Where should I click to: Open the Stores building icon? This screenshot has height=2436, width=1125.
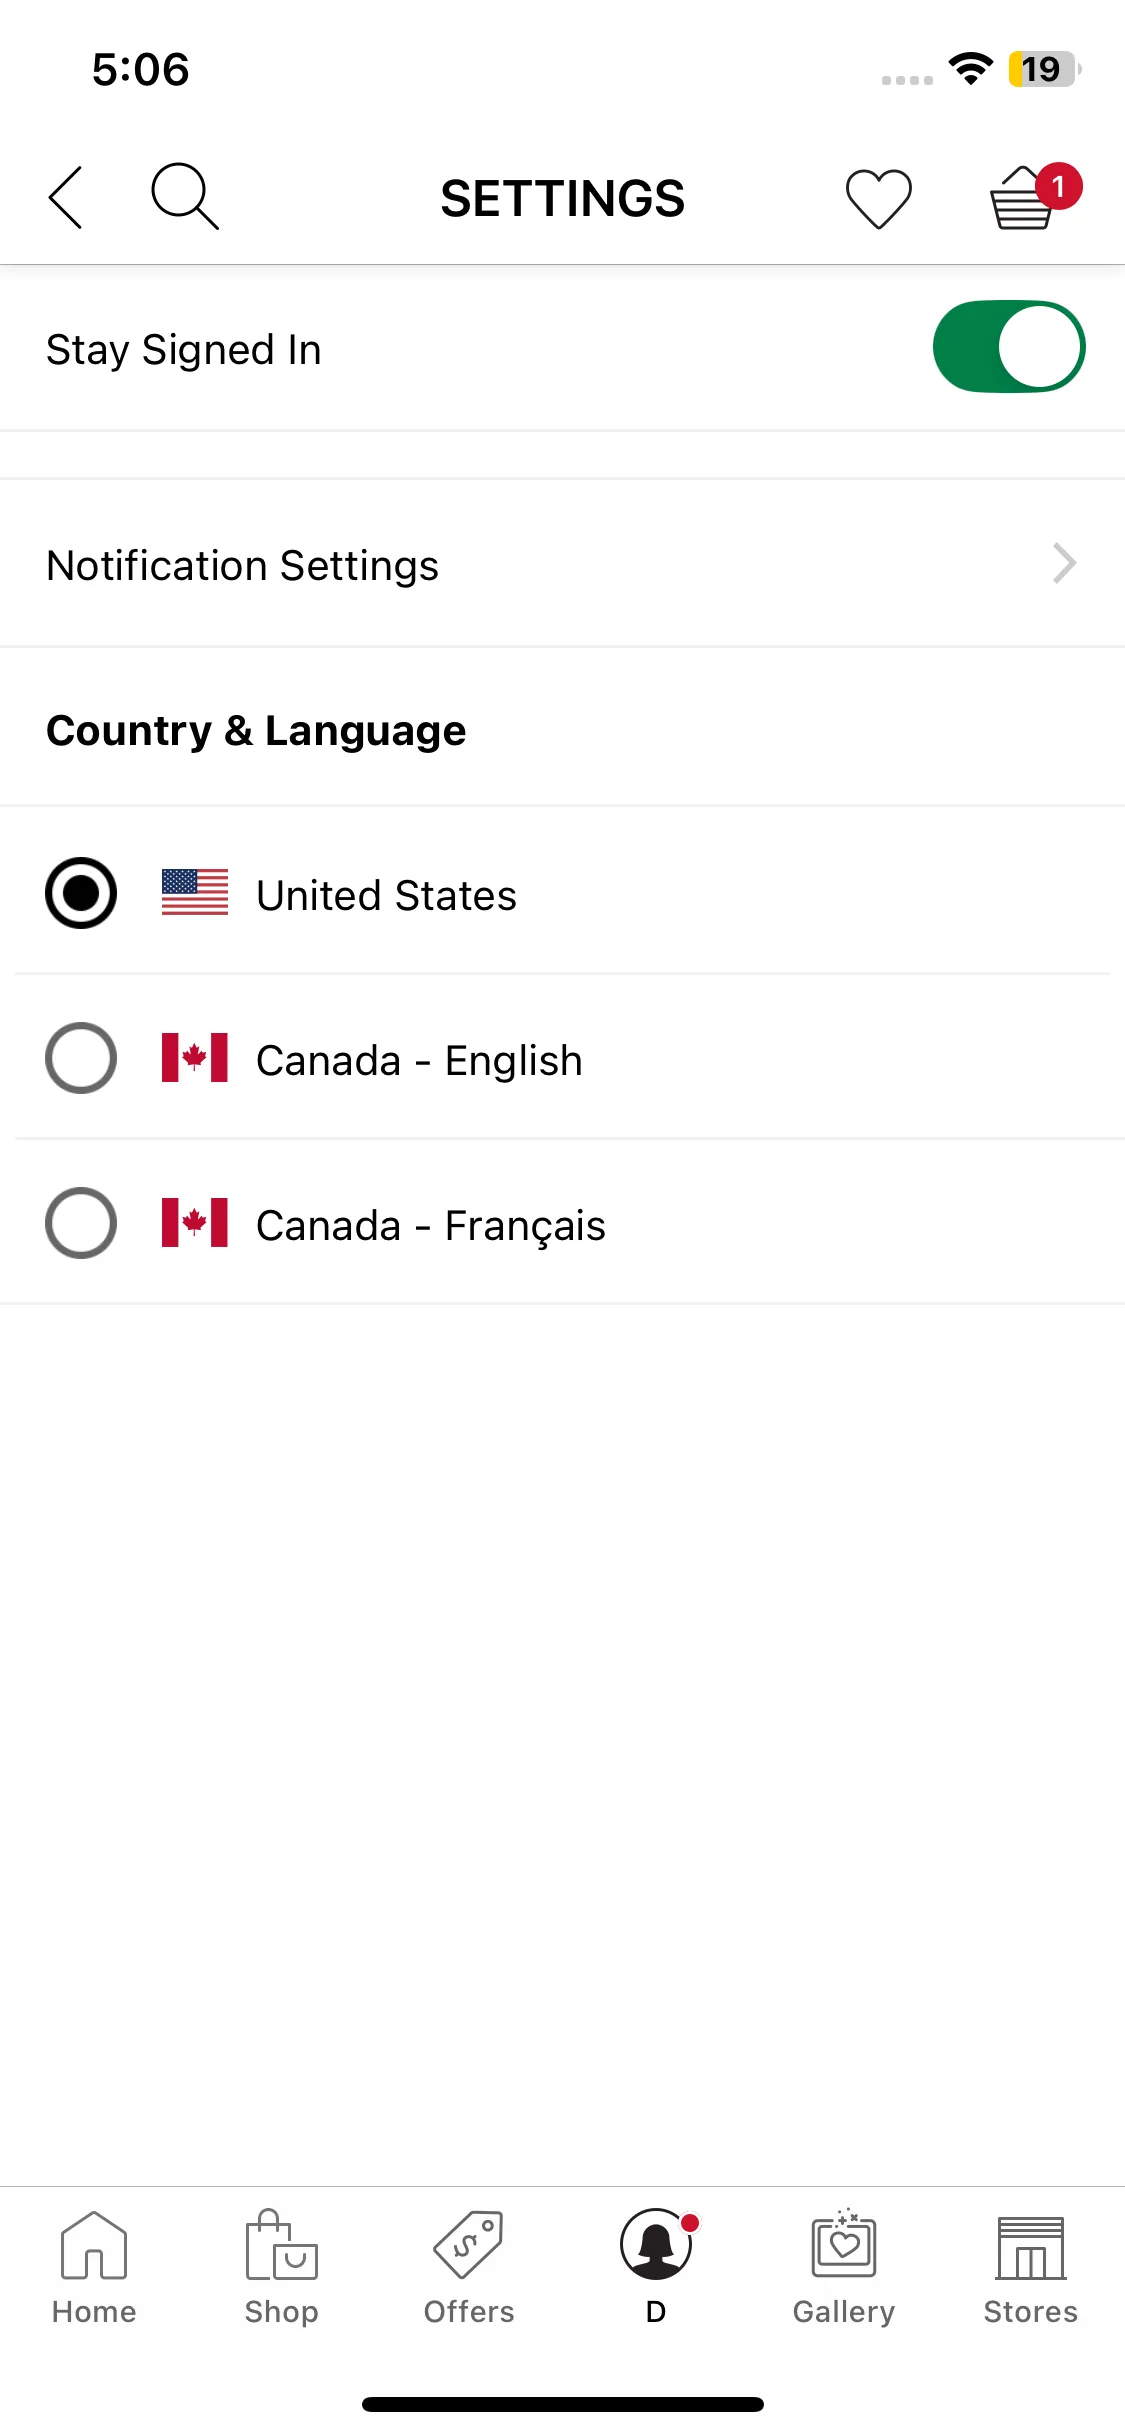point(1031,2247)
